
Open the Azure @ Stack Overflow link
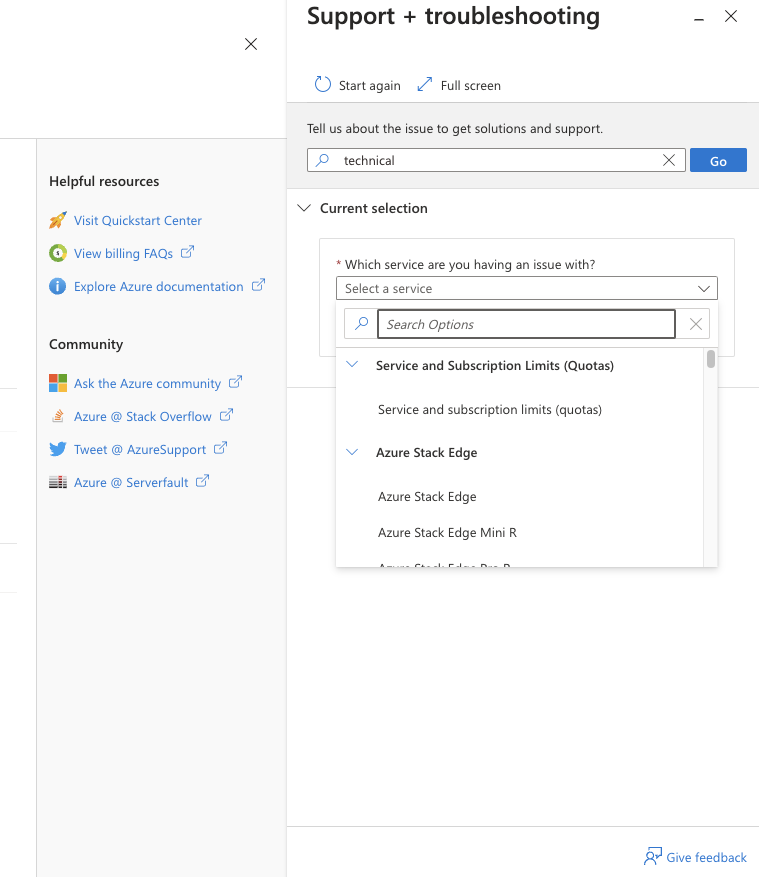click(143, 416)
